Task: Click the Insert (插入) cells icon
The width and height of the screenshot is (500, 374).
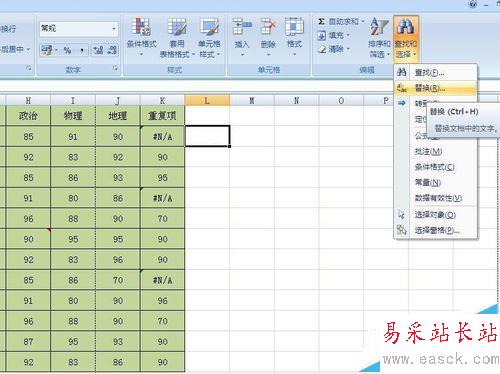Action: (242, 27)
